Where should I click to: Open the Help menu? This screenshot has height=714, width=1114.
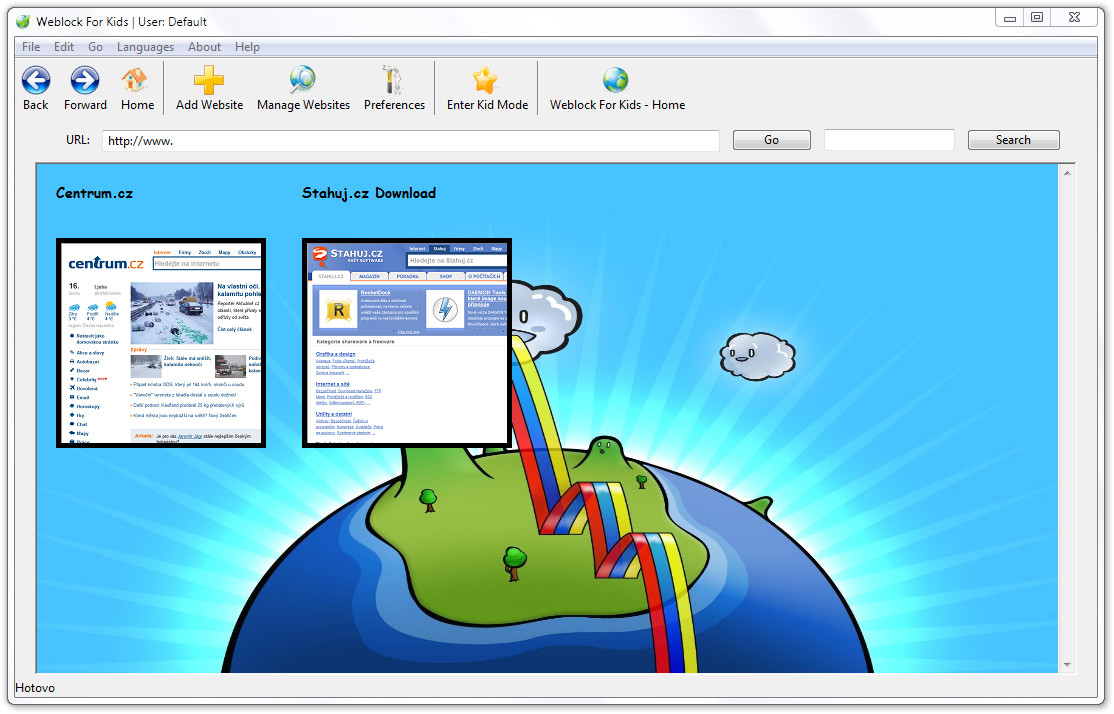click(247, 47)
